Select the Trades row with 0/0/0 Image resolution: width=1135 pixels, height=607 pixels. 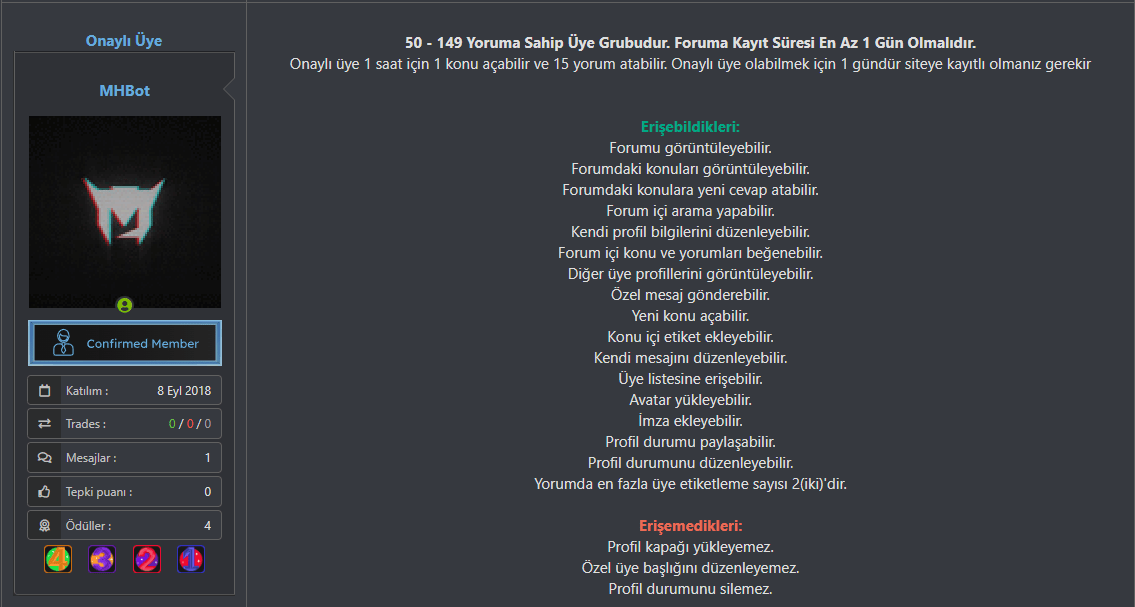[x=125, y=424]
